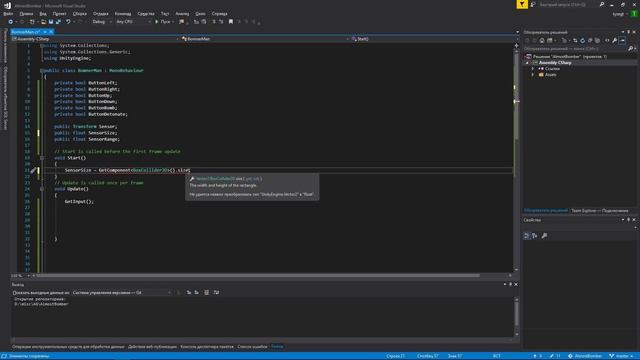This screenshot has width=640, height=360.
Task: Click the master branch in status bar
Action: point(621,356)
